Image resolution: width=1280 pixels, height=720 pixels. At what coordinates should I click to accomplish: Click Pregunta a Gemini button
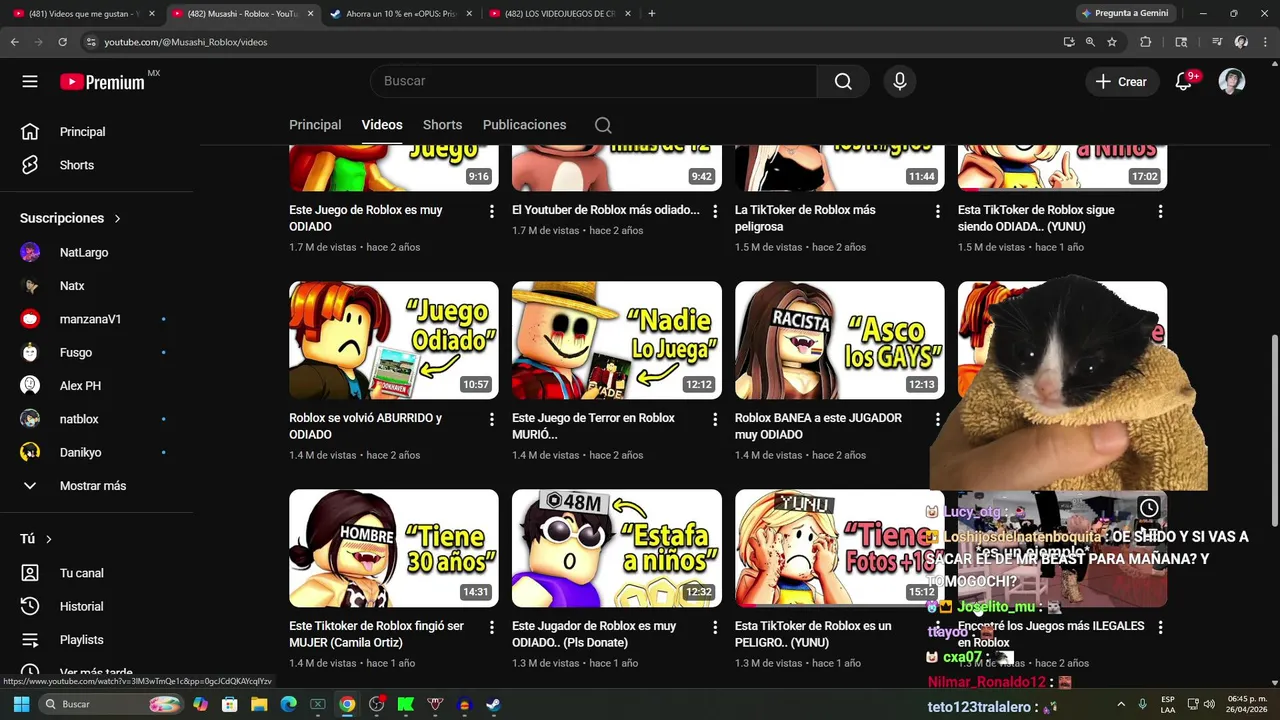[x=1124, y=13]
